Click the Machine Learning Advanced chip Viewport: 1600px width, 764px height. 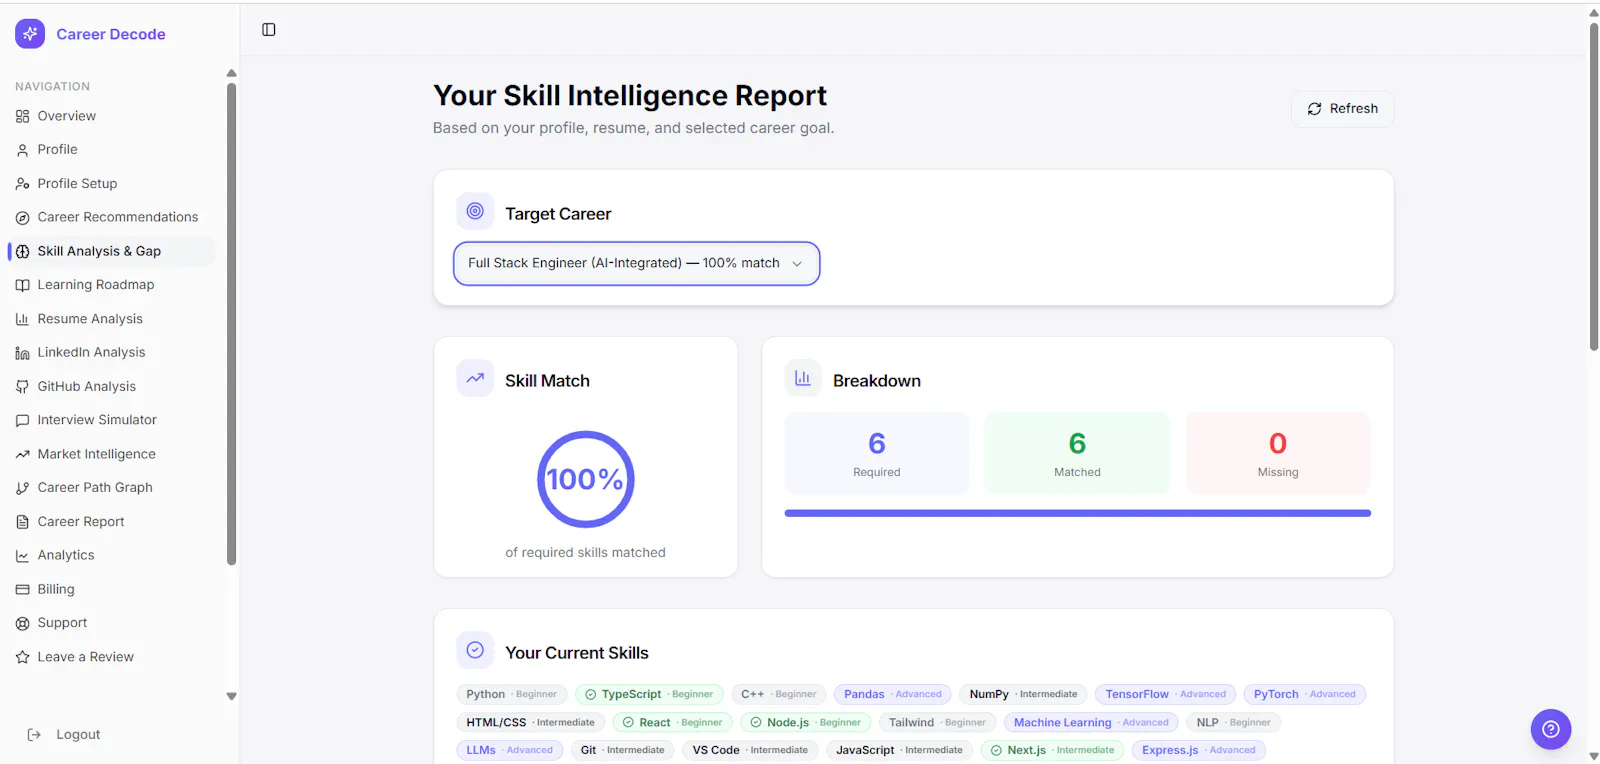tap(1091, 722)
